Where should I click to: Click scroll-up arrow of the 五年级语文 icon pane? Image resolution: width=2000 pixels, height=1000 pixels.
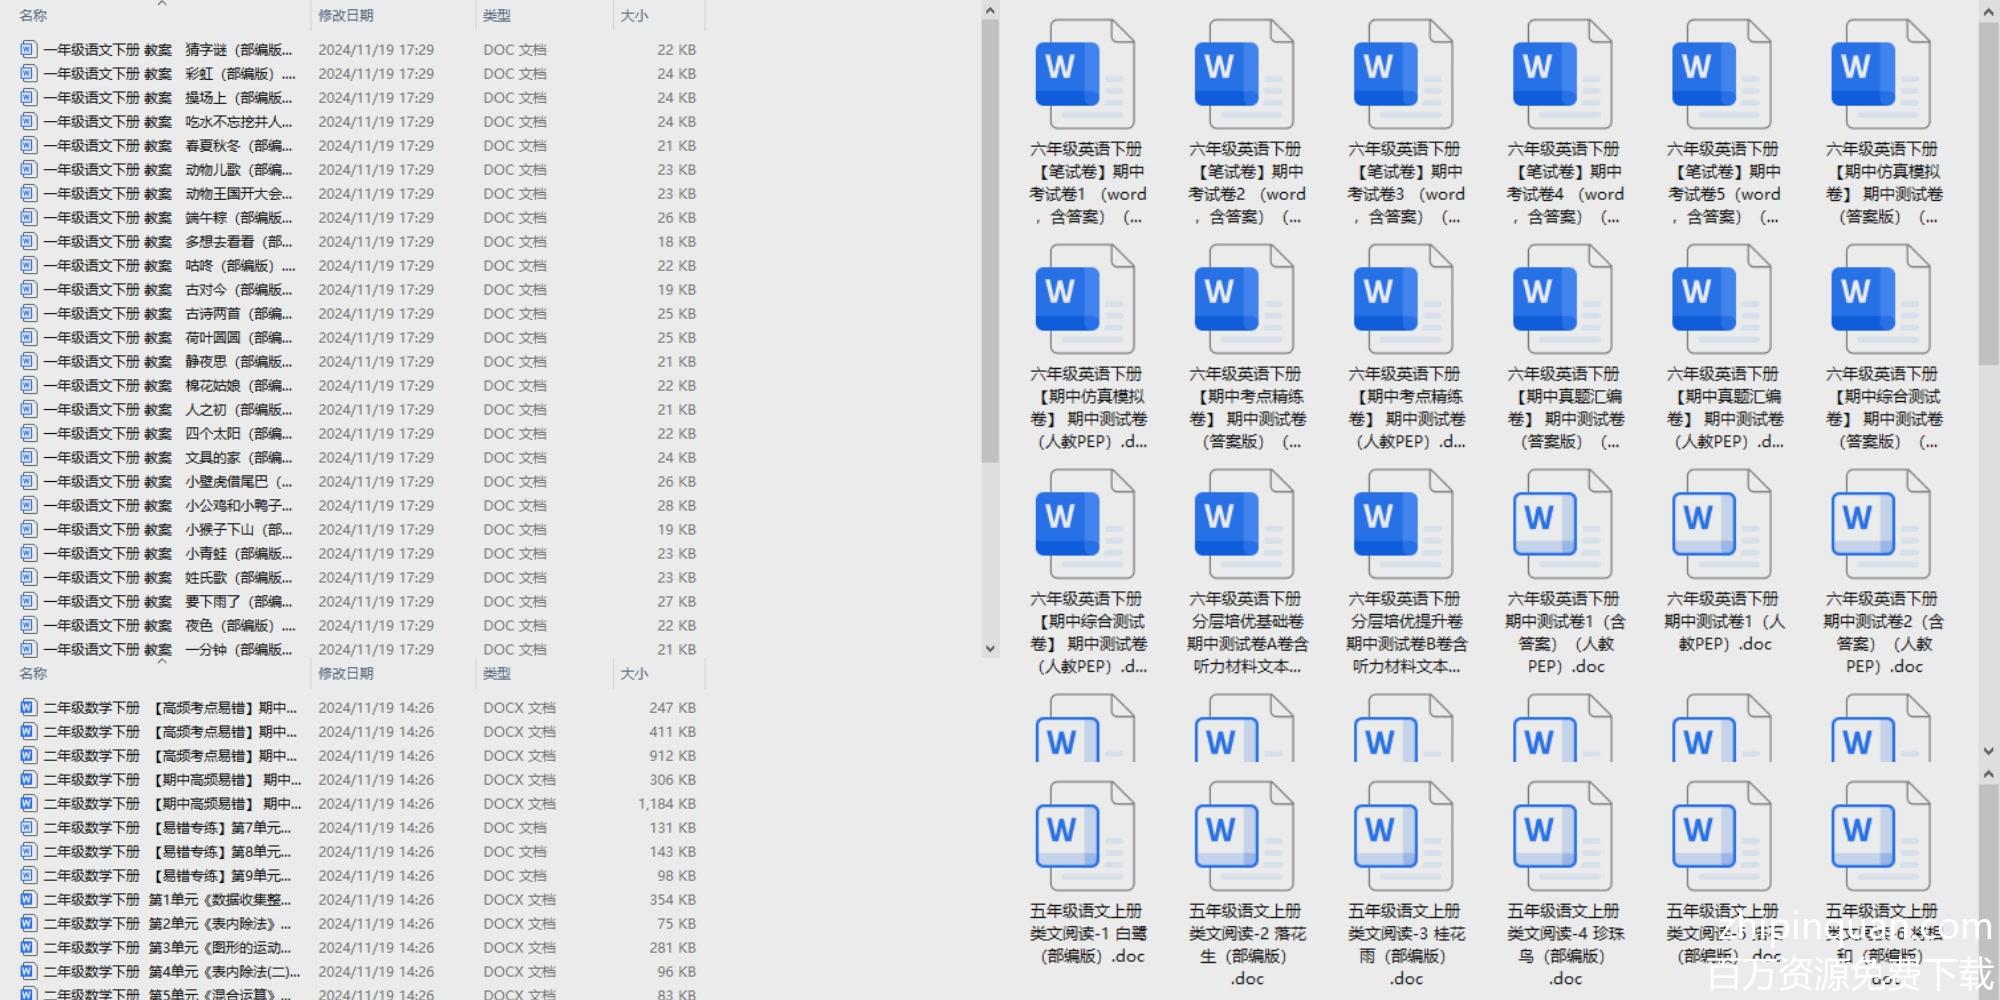click(x=1988, y=775)
